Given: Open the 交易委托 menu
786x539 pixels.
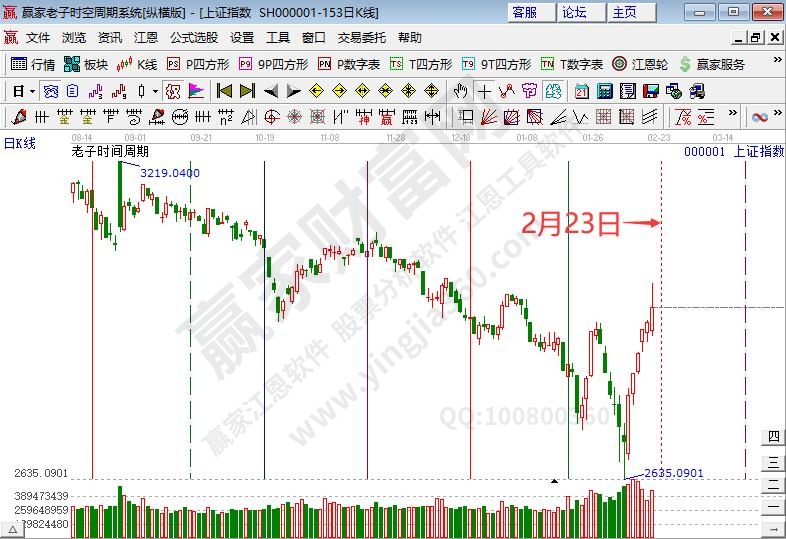Looking at the screenshot, I should (x=362, y=38).
